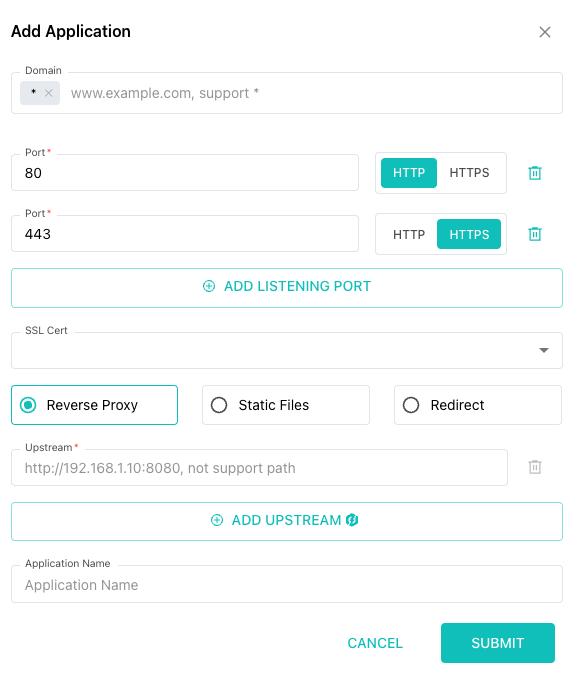Delete the port 80 listening entry
Screen dimensions: 574x674
tap(534, 173)
